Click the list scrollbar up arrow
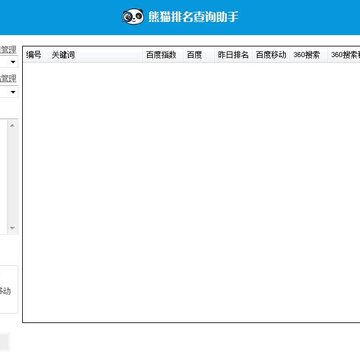Viewport: 360px width, 360px height. [12, 125]
